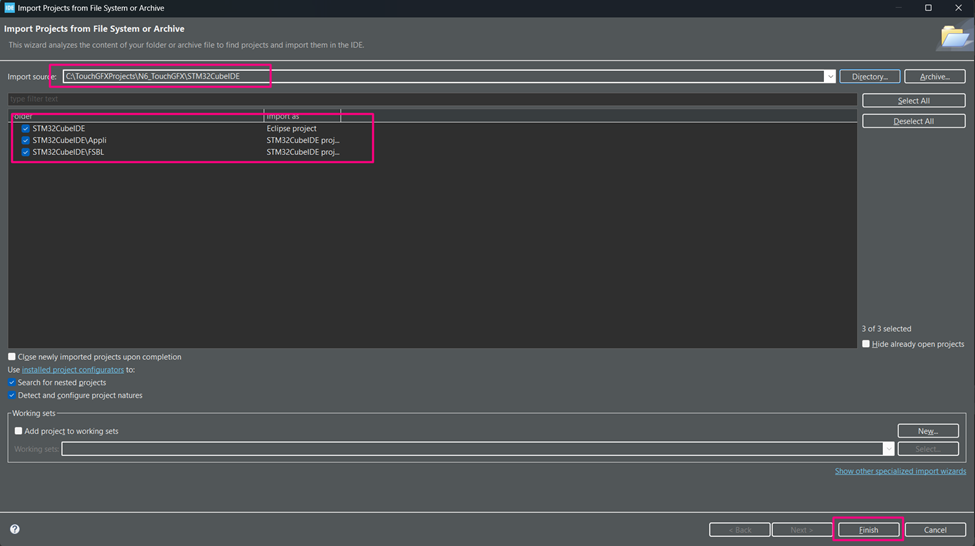Click the 3 of 3 selected text
The height and width of the screenshot is (546, 975).
[x=886, y=329]
